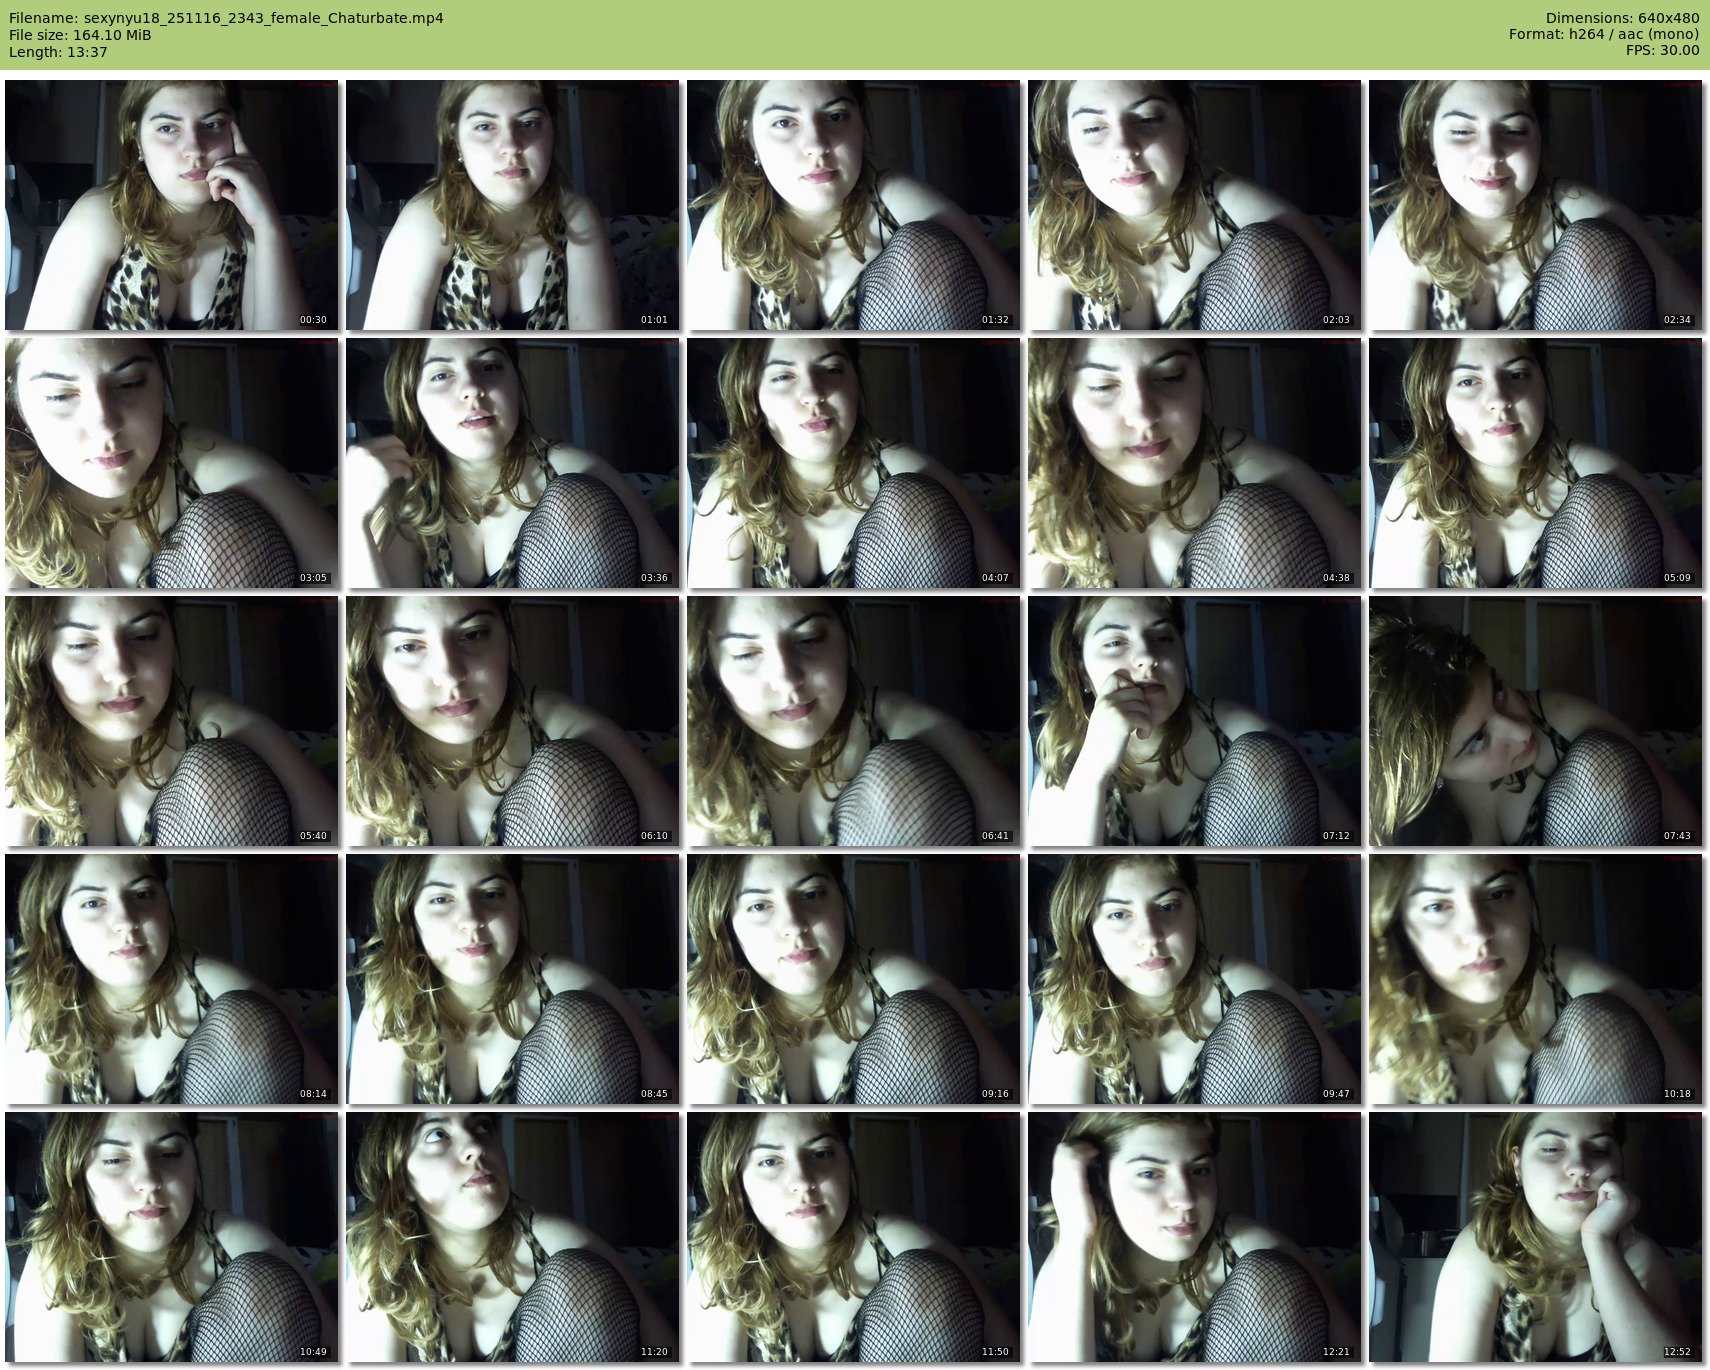Click the thumbnail labeled 09:16

tap(853, 979)
